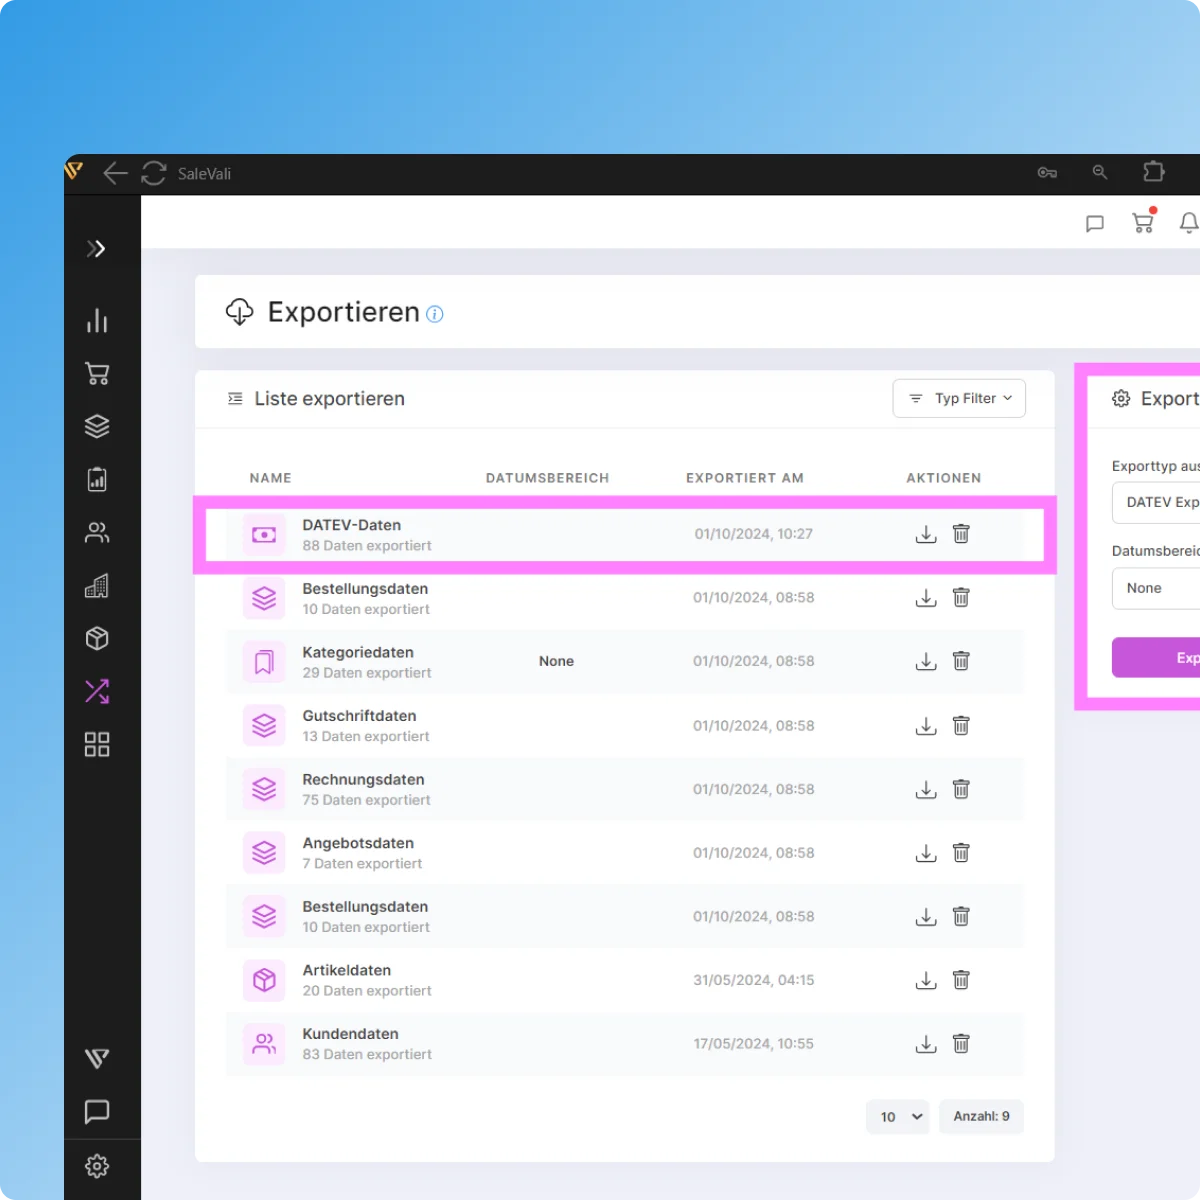
Task: Open the product box sidebar icon
Action: pyautogui.click(x=97, y=639)
